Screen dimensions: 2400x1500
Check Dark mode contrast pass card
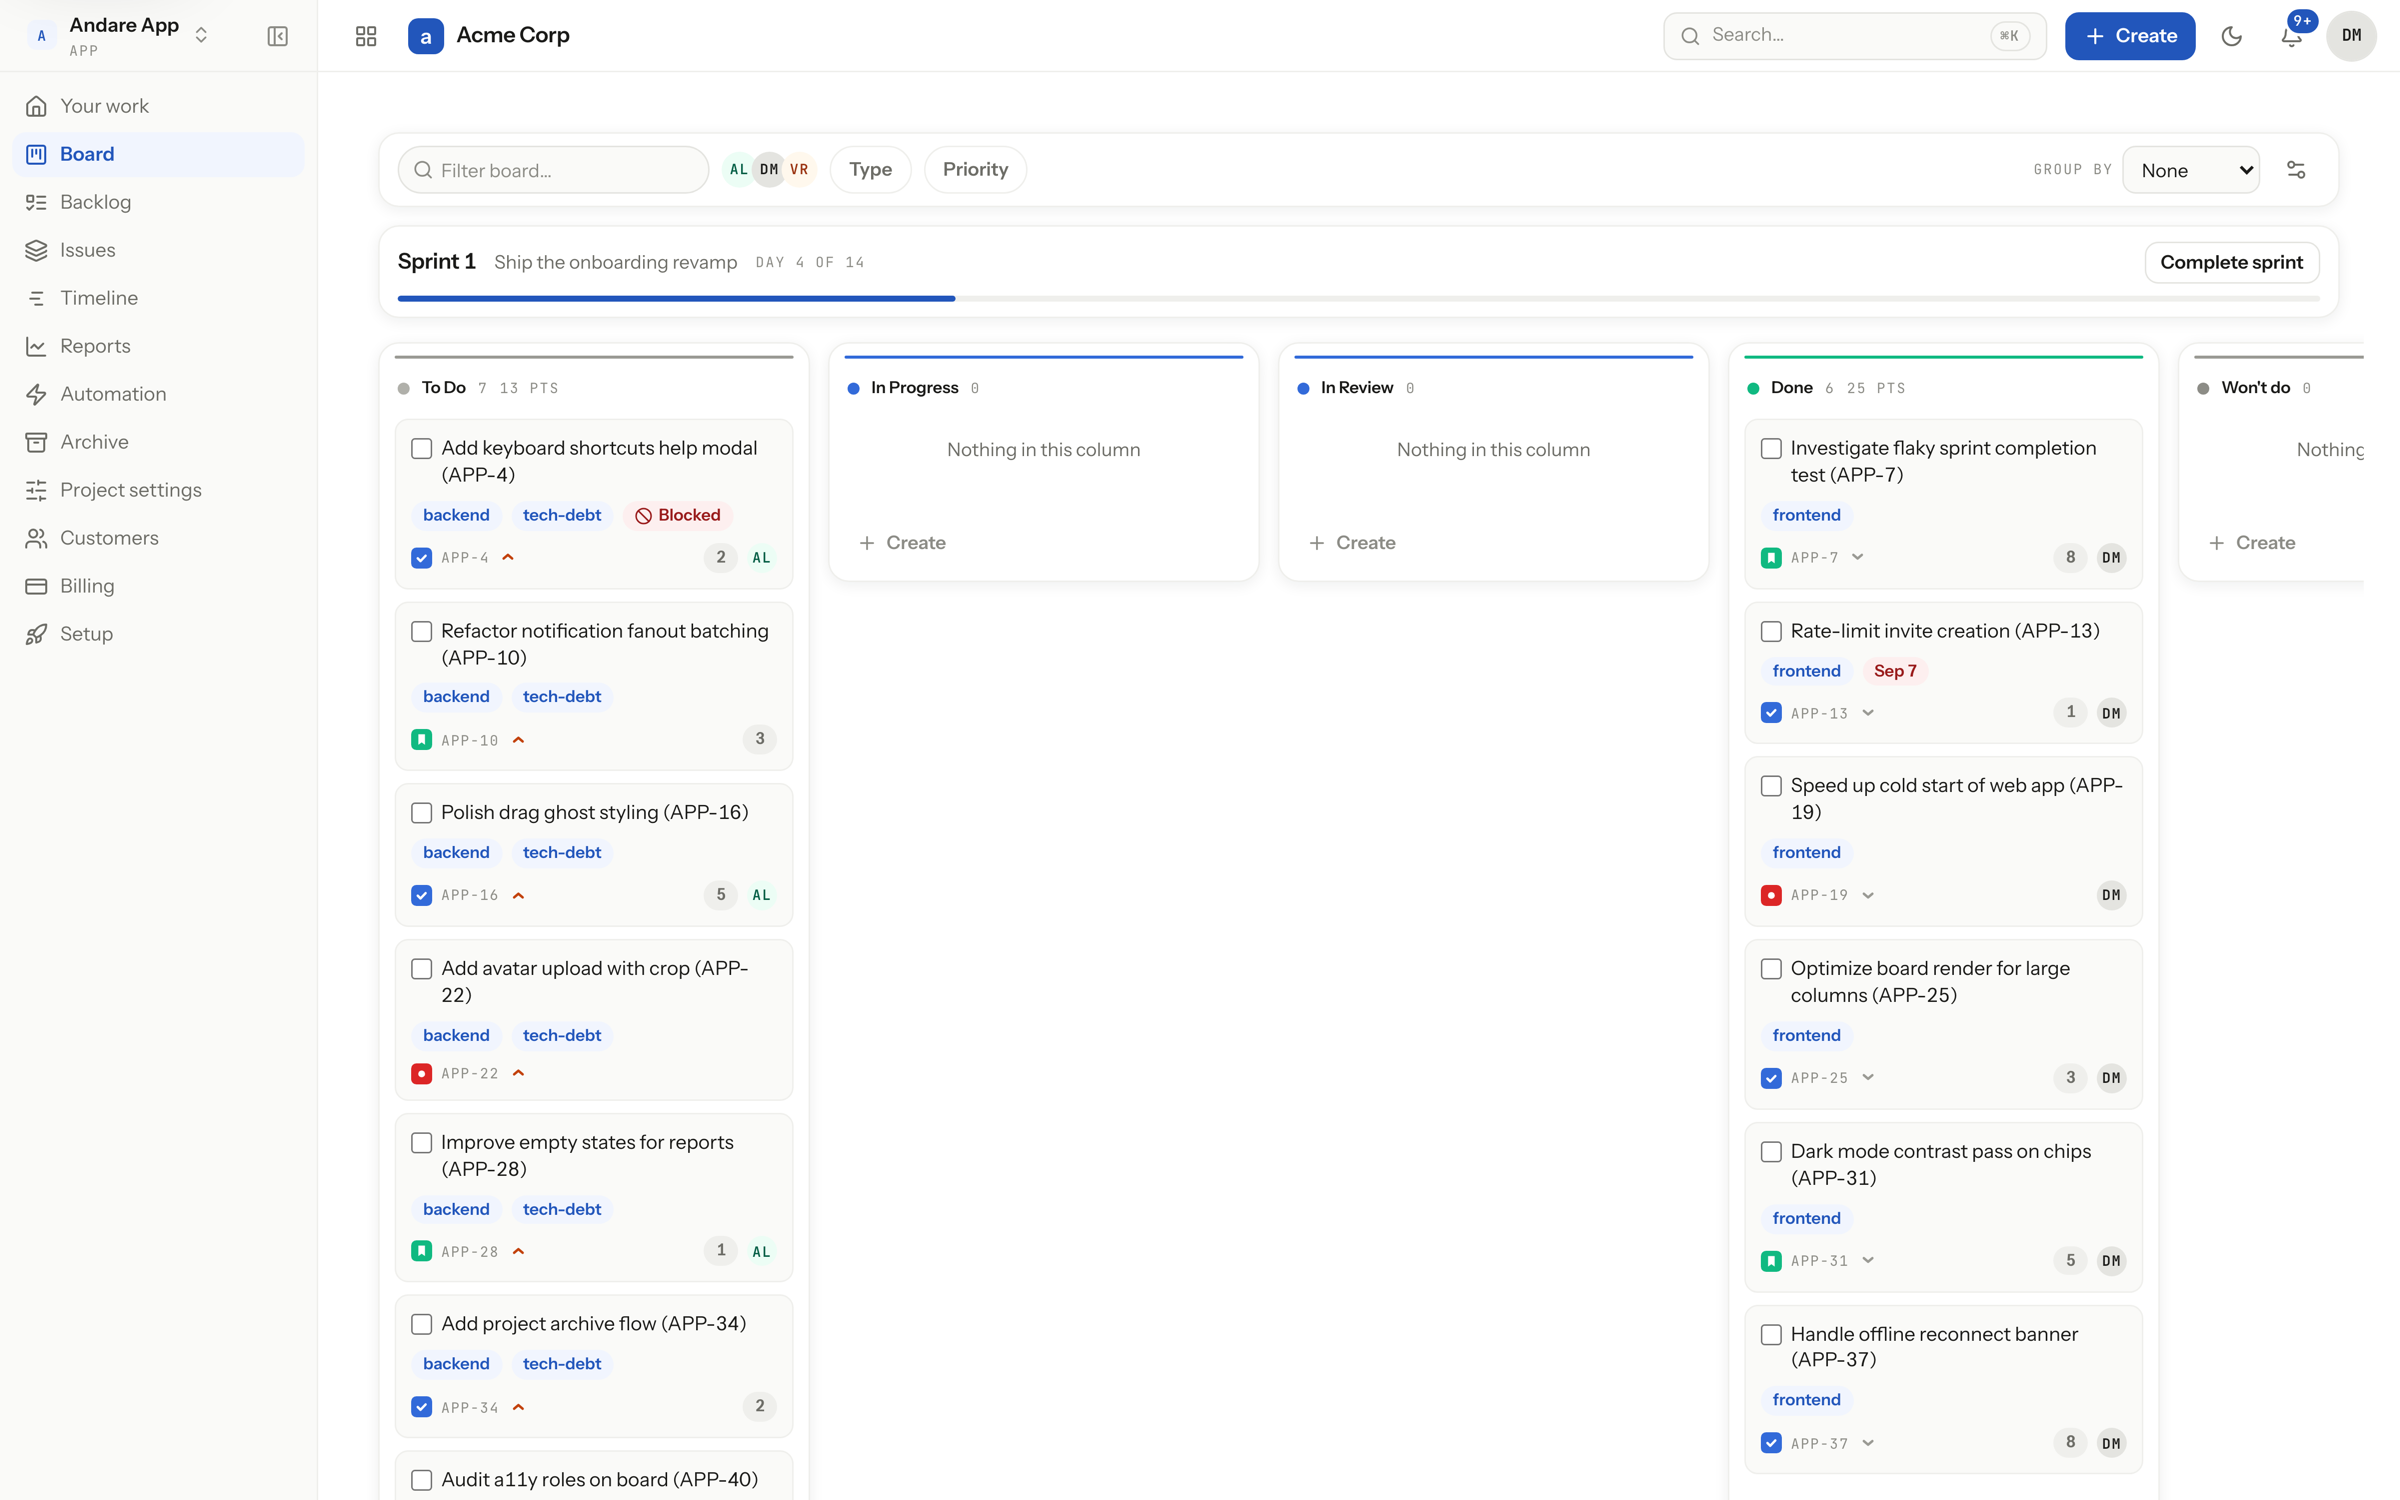tap(1771, 1152)
